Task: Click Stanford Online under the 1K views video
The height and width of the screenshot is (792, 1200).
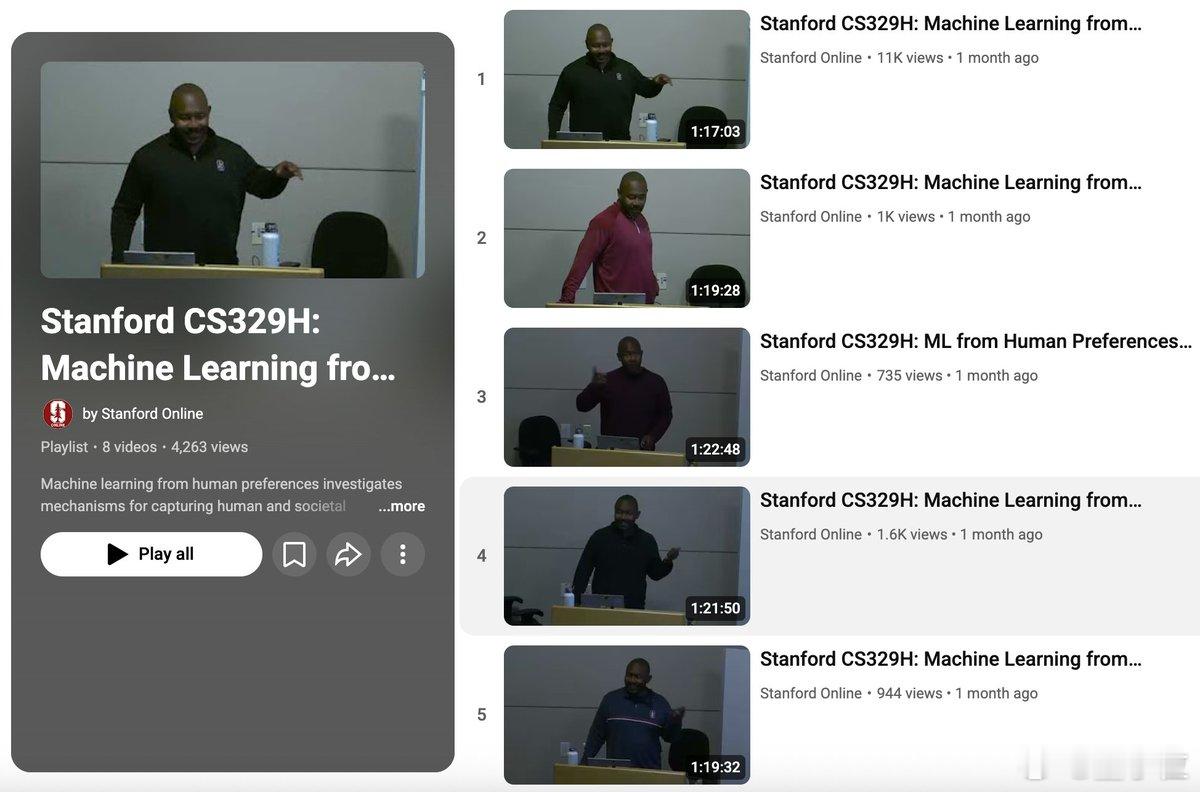Action: pos(811,217)
